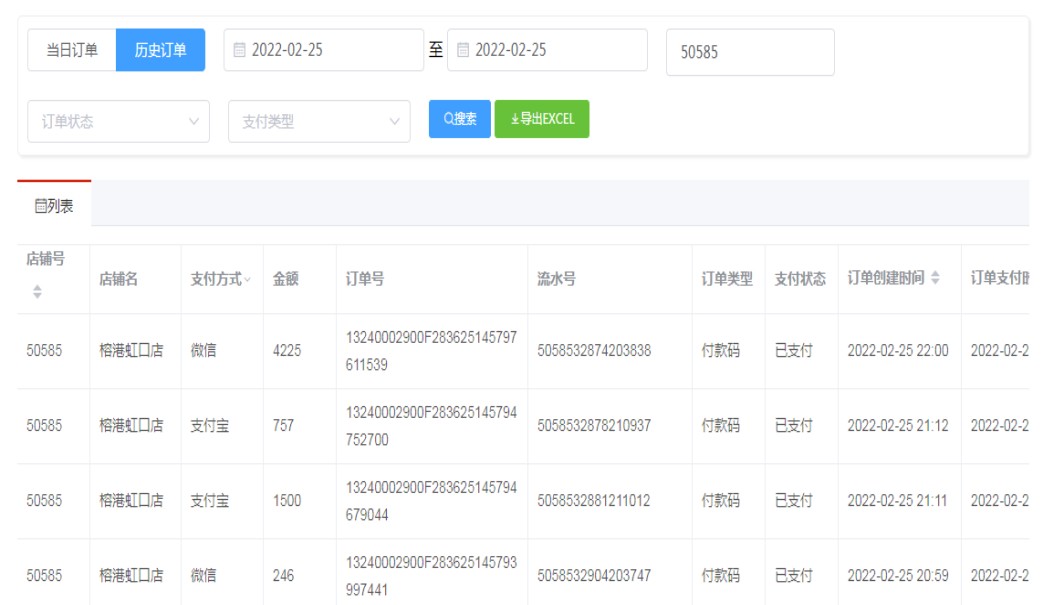The width and height of the screenshot is (1043, 605).
Task: Click the row with amount 246
Action: click(283, 576)
